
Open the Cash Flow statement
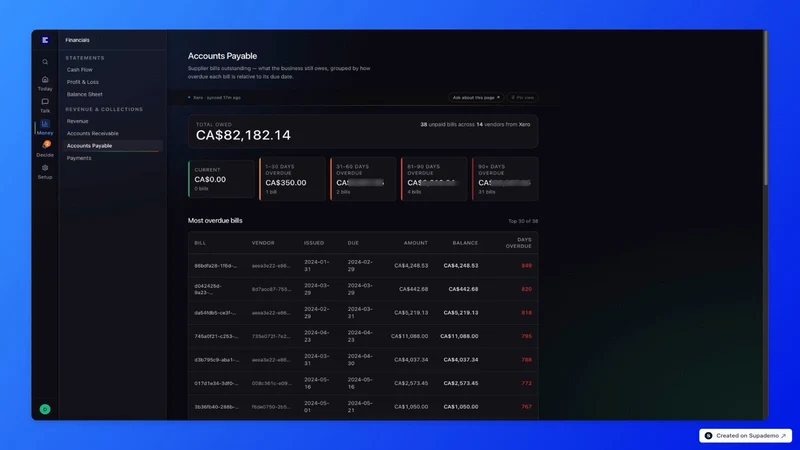(x=80, y=69)
